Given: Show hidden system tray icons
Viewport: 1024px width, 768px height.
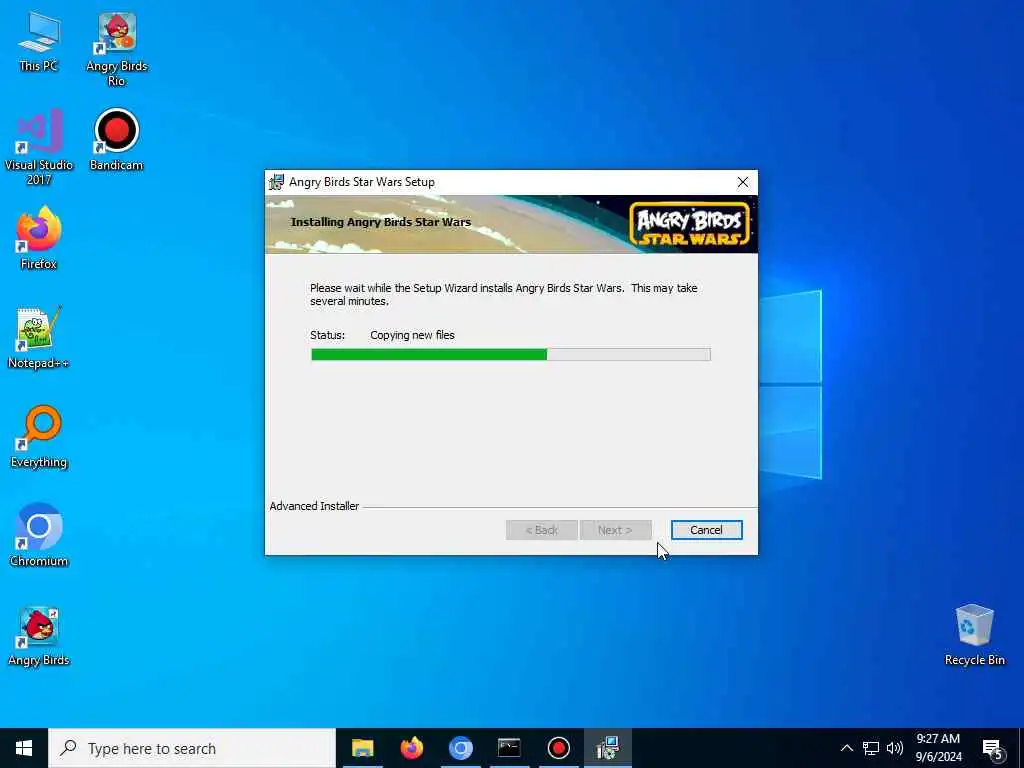Looking at the screenshot, I should coord(846,748).
